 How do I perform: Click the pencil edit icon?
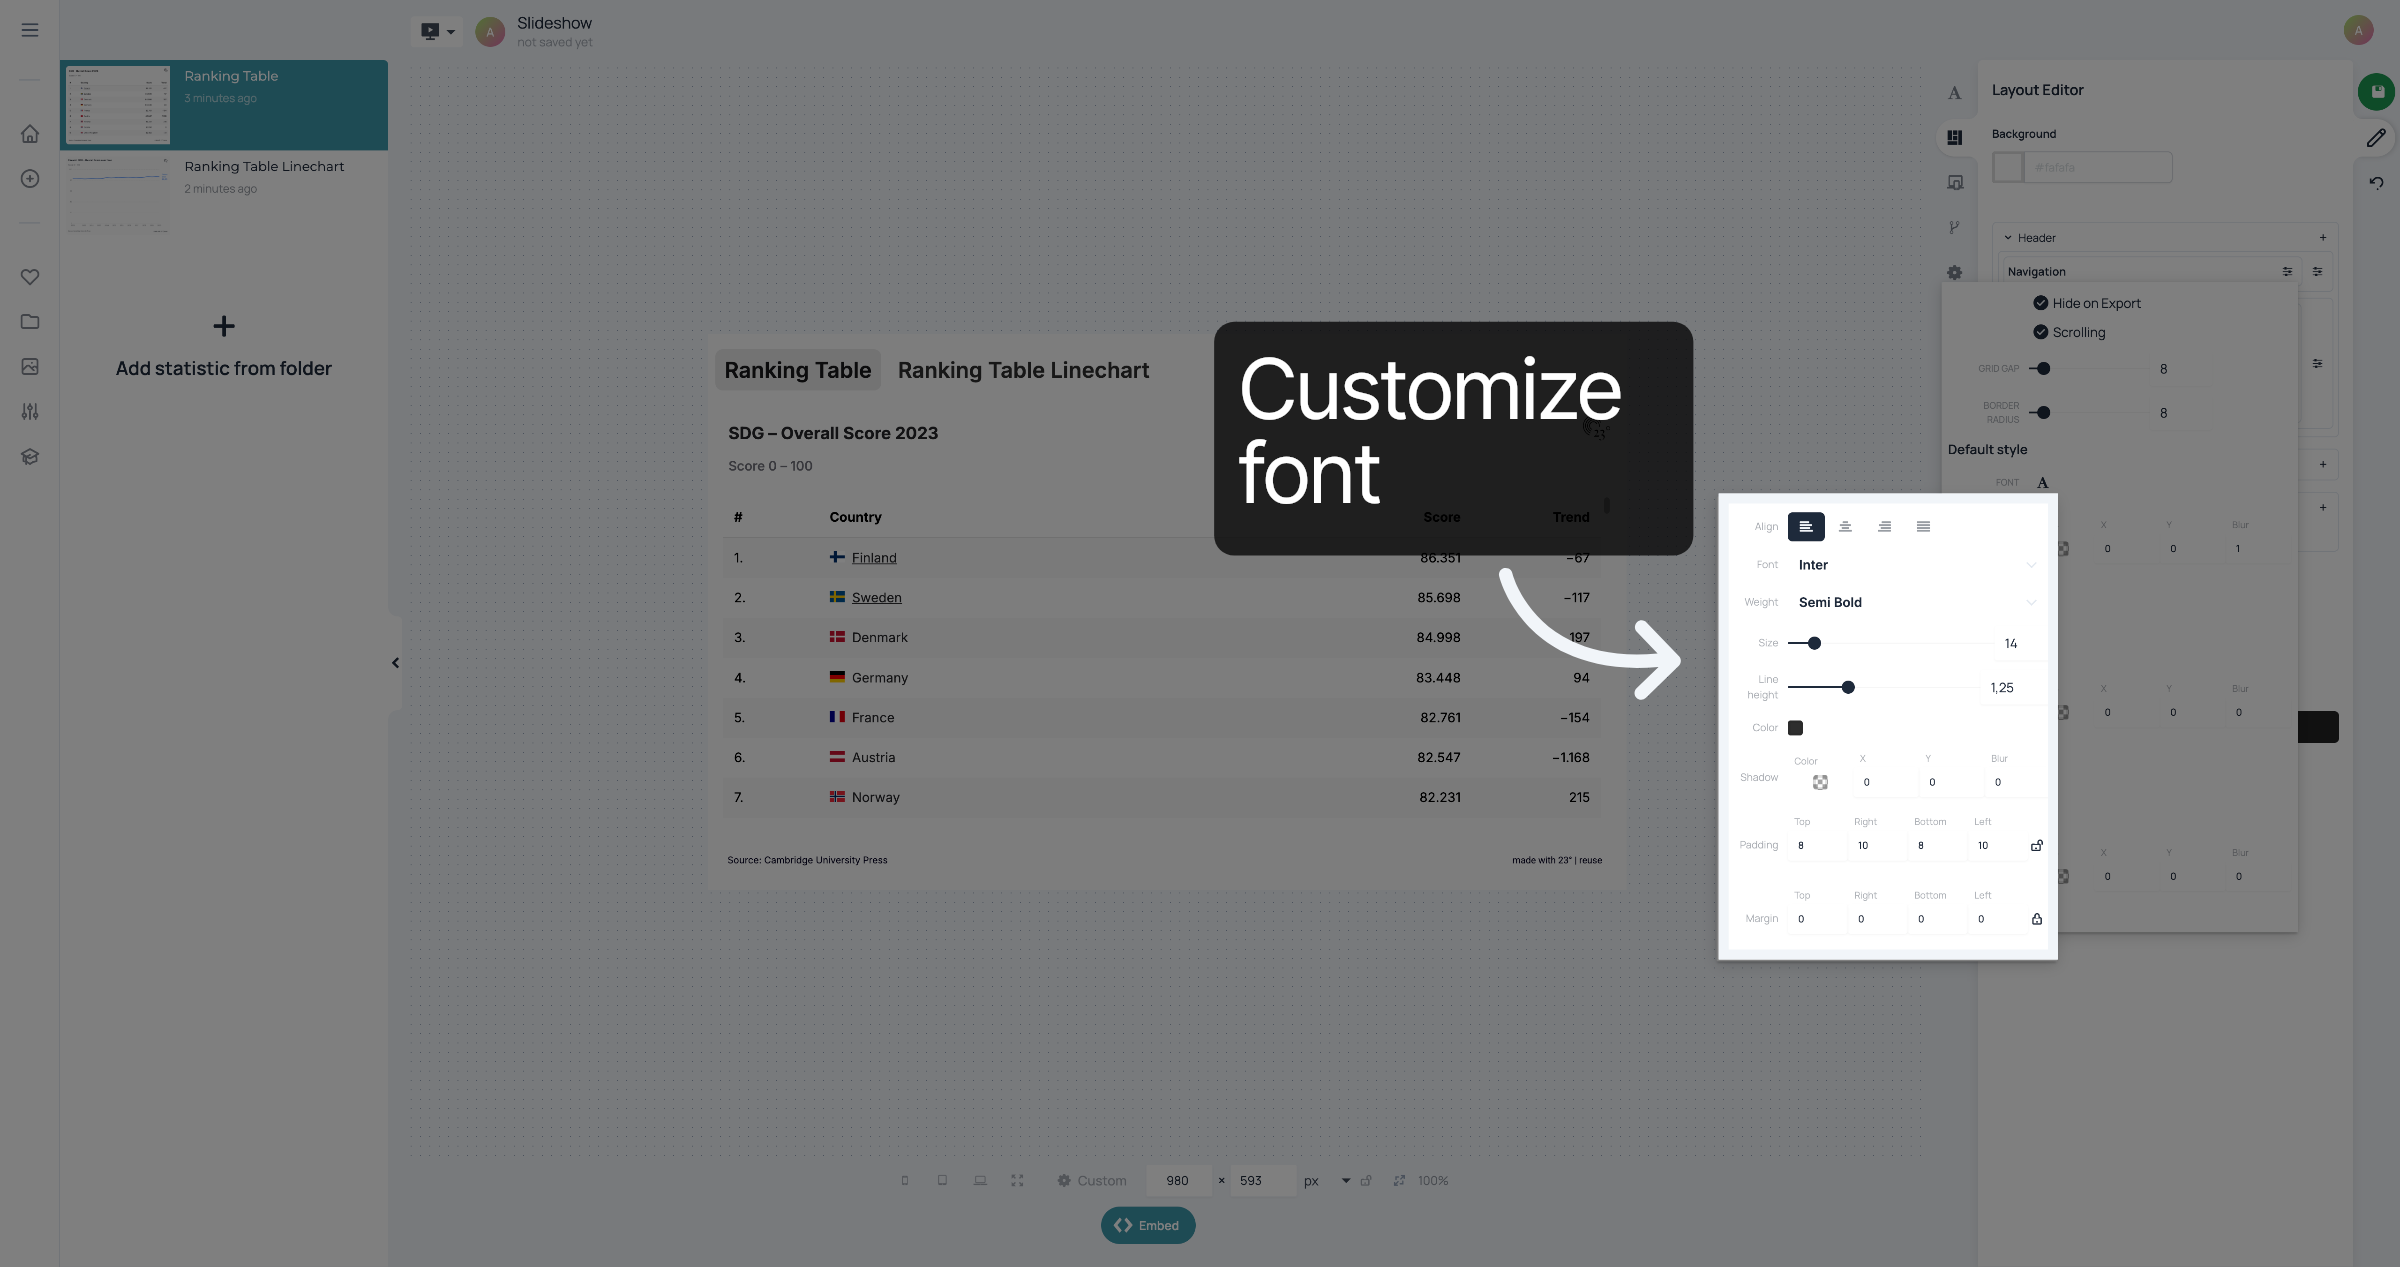click(2376, 138)
